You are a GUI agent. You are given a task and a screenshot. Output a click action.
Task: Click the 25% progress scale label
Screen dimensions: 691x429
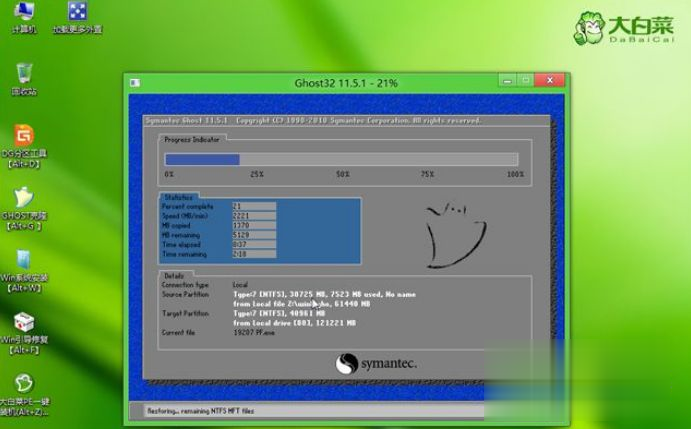coord(257,174)
